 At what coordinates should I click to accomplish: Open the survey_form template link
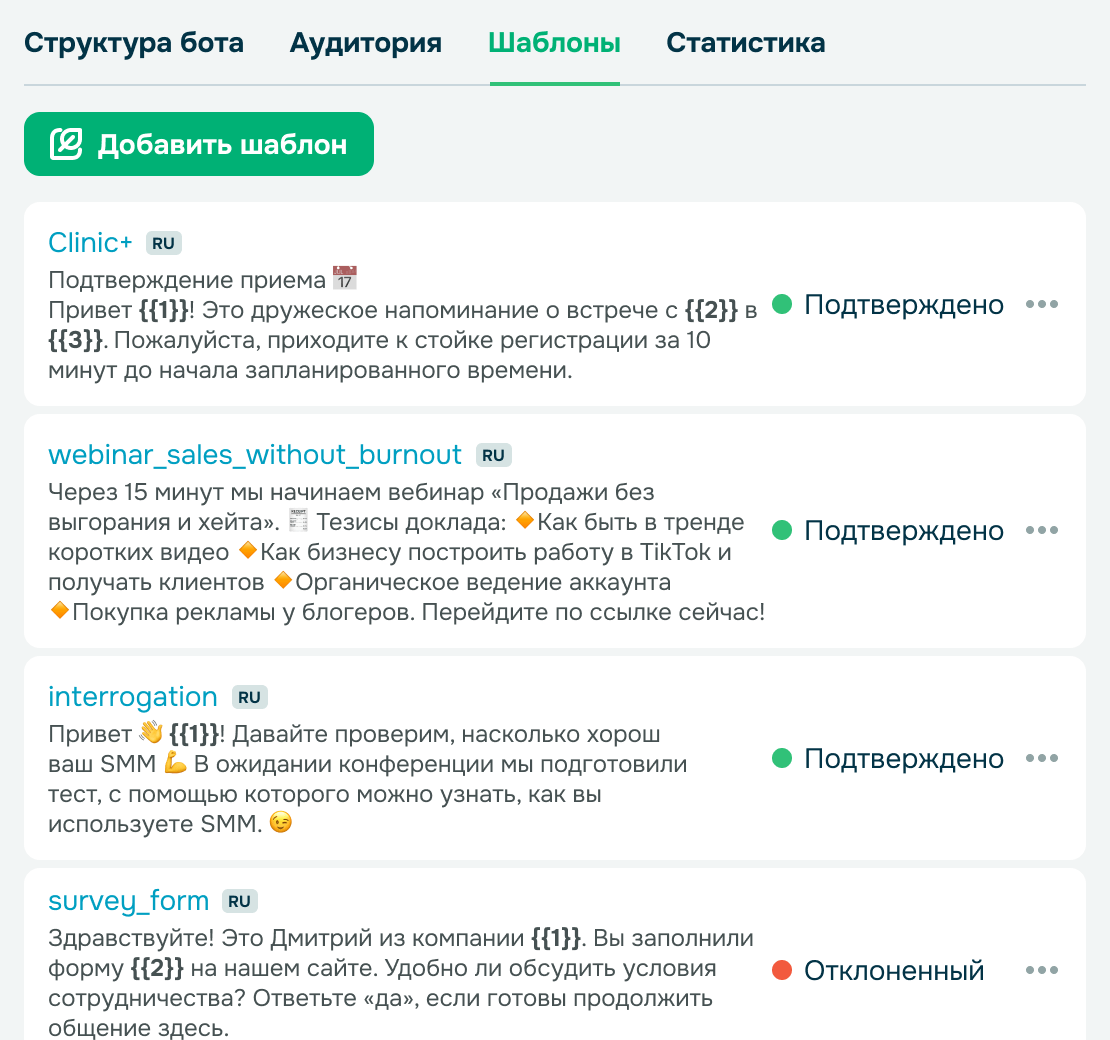129,901
